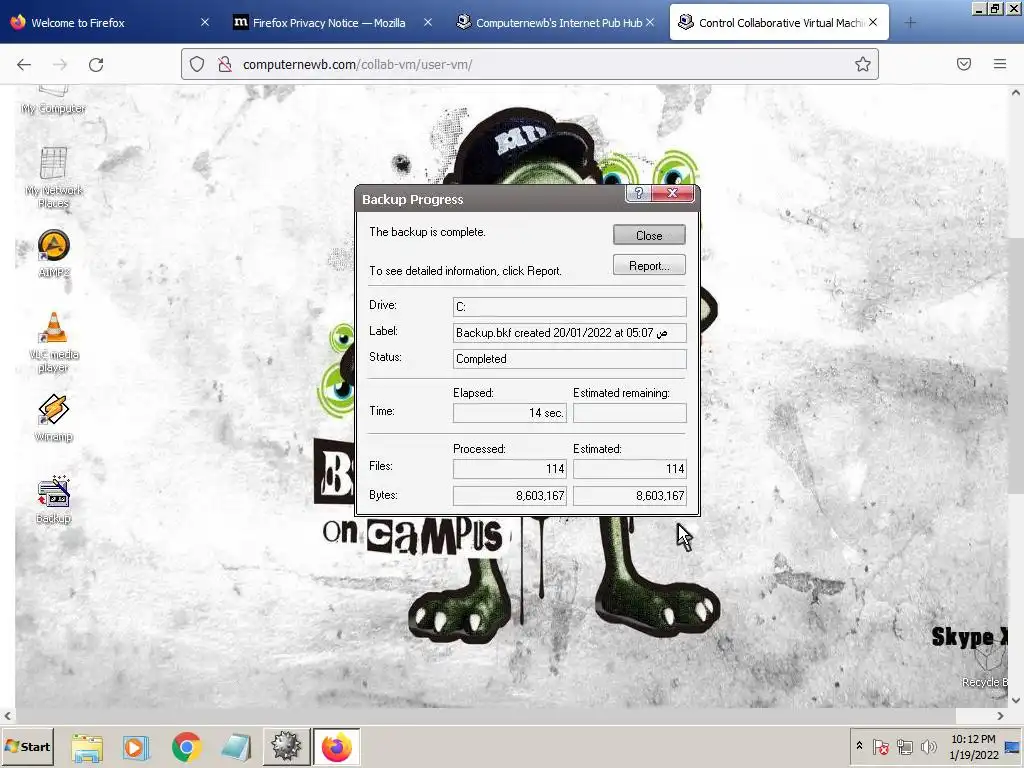Click the Start button in taskbar
The image size is (1024, 768).
[27, 746]
